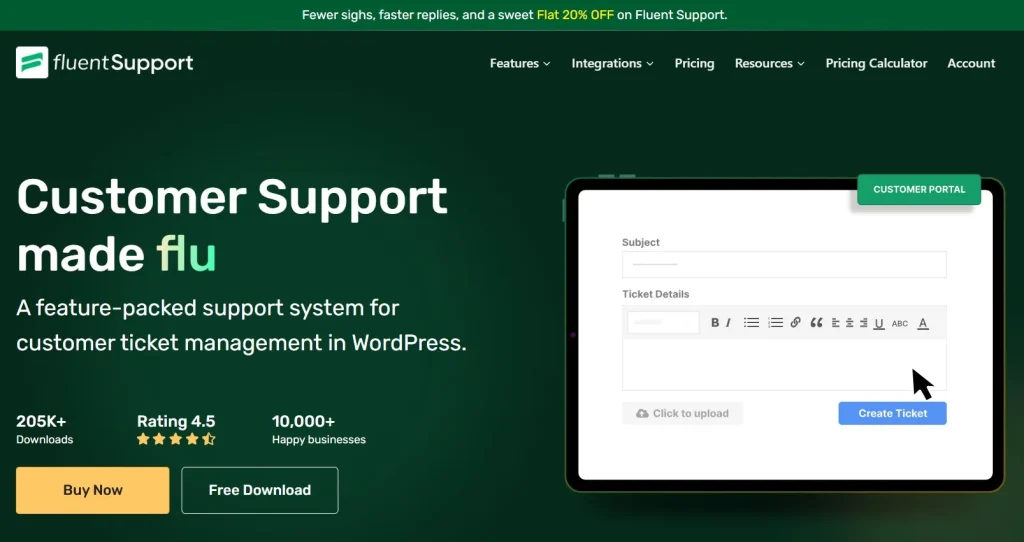
Task: Insert a numbered list in the editor
Action: pos(775,323)
